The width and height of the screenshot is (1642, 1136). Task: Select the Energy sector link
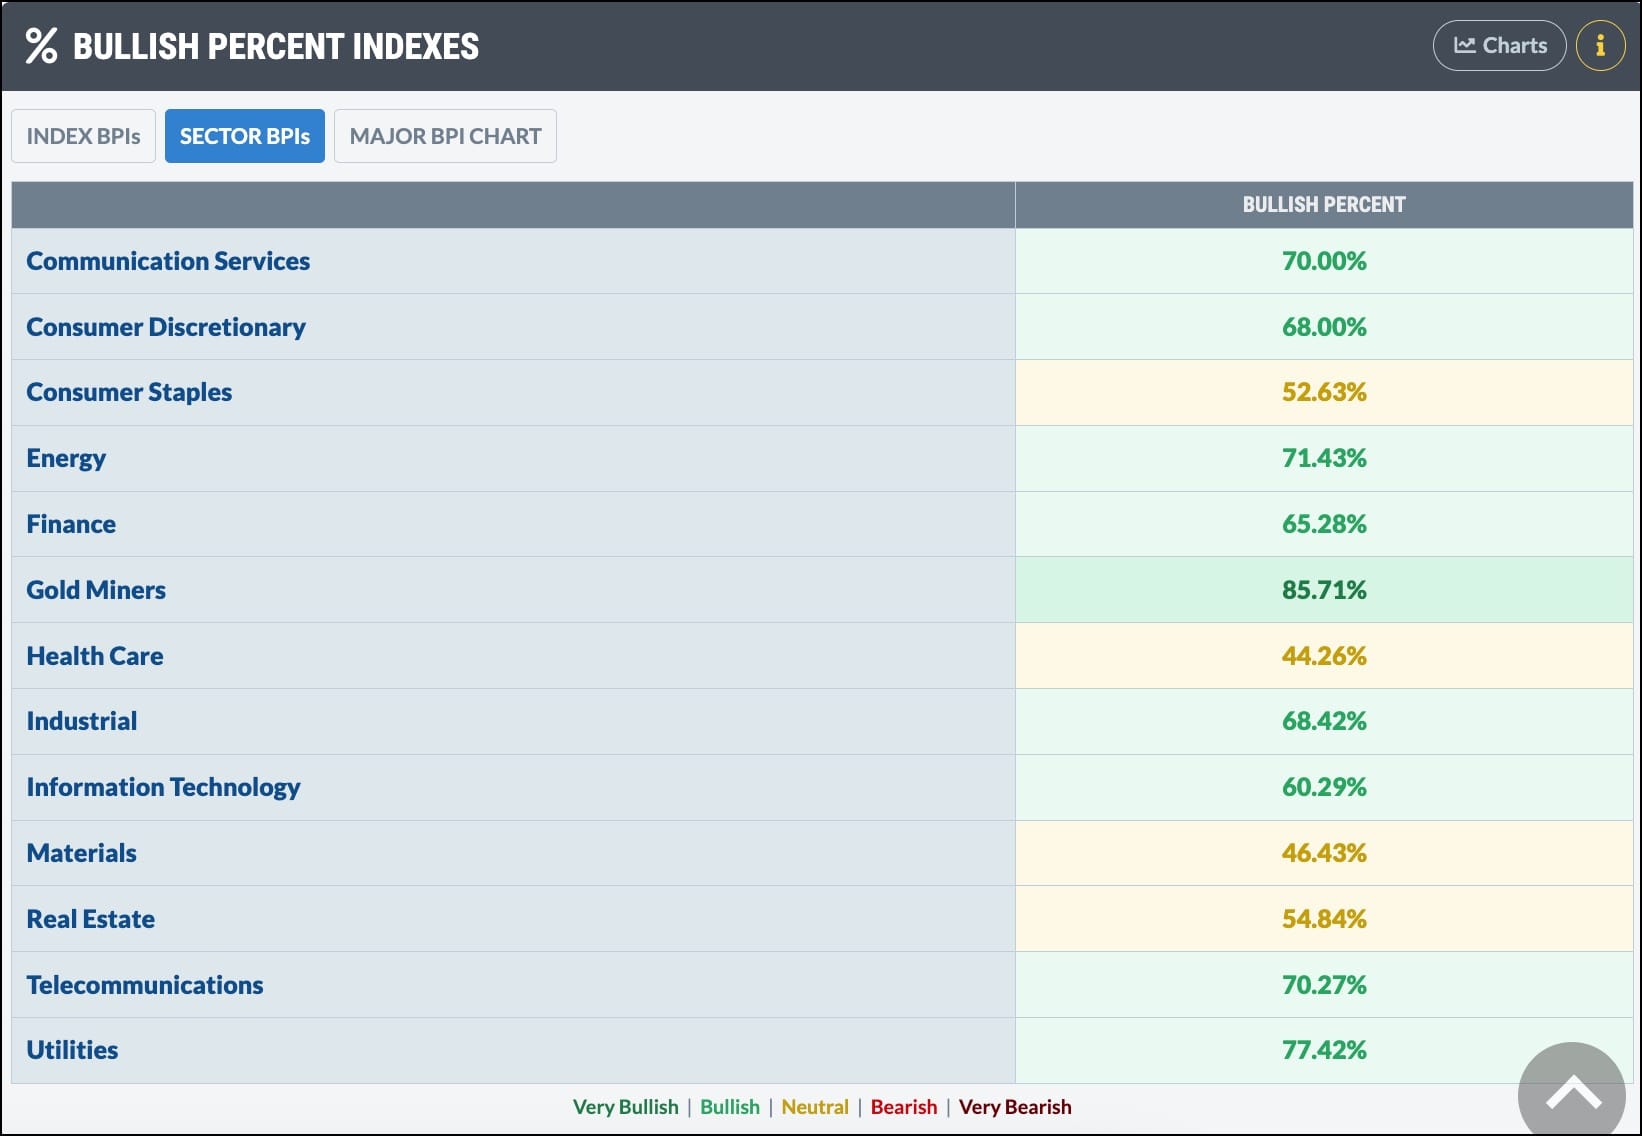pyautogui.click(x=66, y=458)
